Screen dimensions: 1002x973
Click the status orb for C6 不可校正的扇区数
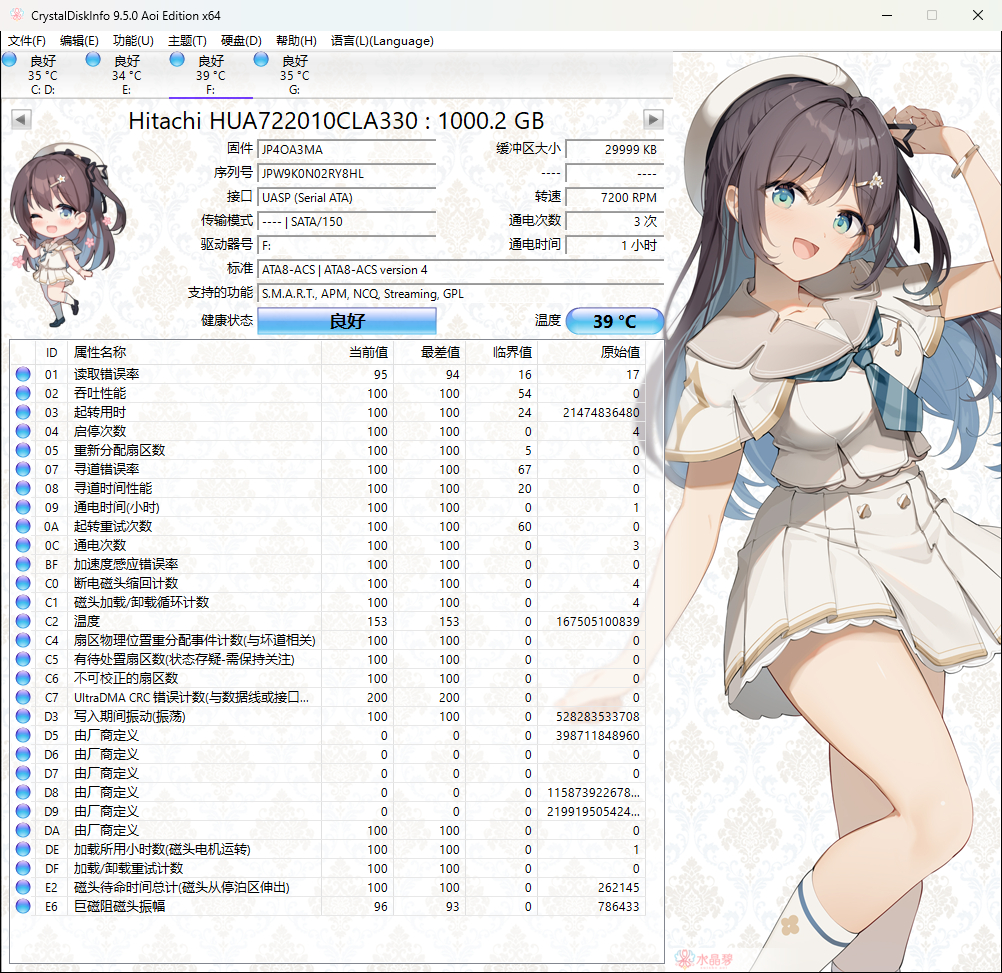[23, 678]
